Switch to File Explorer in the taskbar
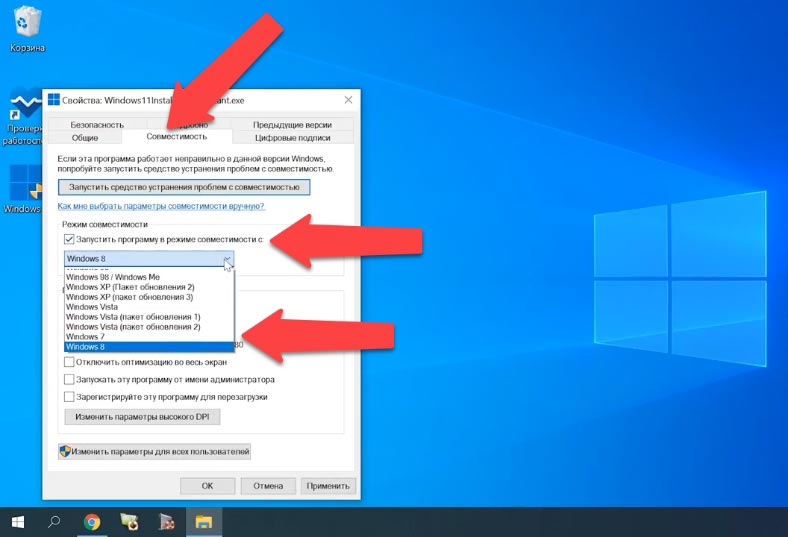The width and height of the screenshot is (788, 537). pos(204,522)
